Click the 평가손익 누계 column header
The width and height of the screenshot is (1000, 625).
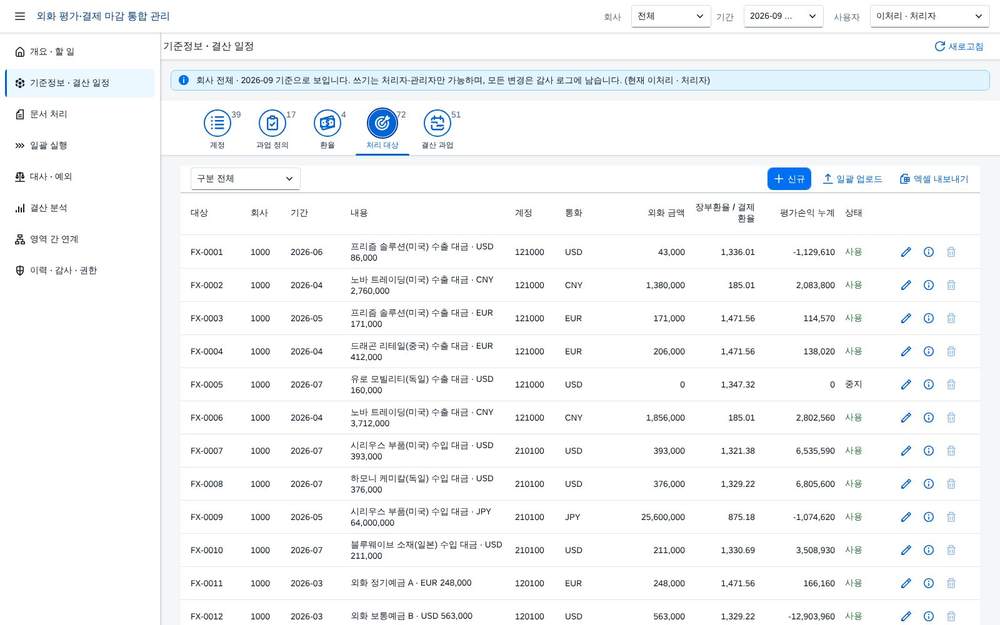(x=807, y=213)
